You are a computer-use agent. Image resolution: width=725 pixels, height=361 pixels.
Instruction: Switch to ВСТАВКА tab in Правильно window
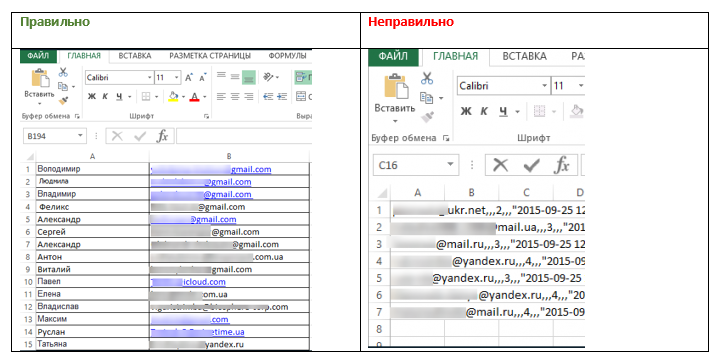click(135, 56)
